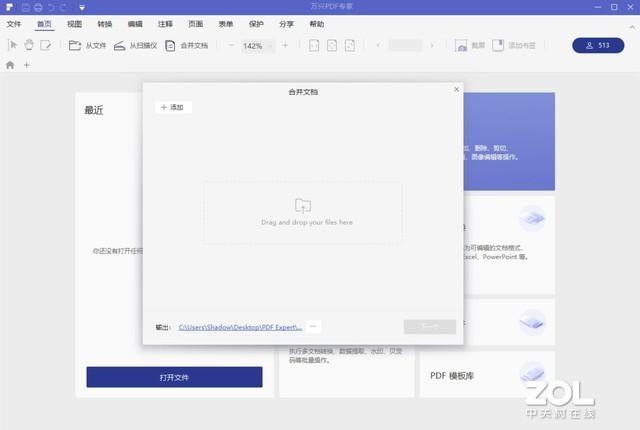Click the plus new tab icon

click(27, 65)
